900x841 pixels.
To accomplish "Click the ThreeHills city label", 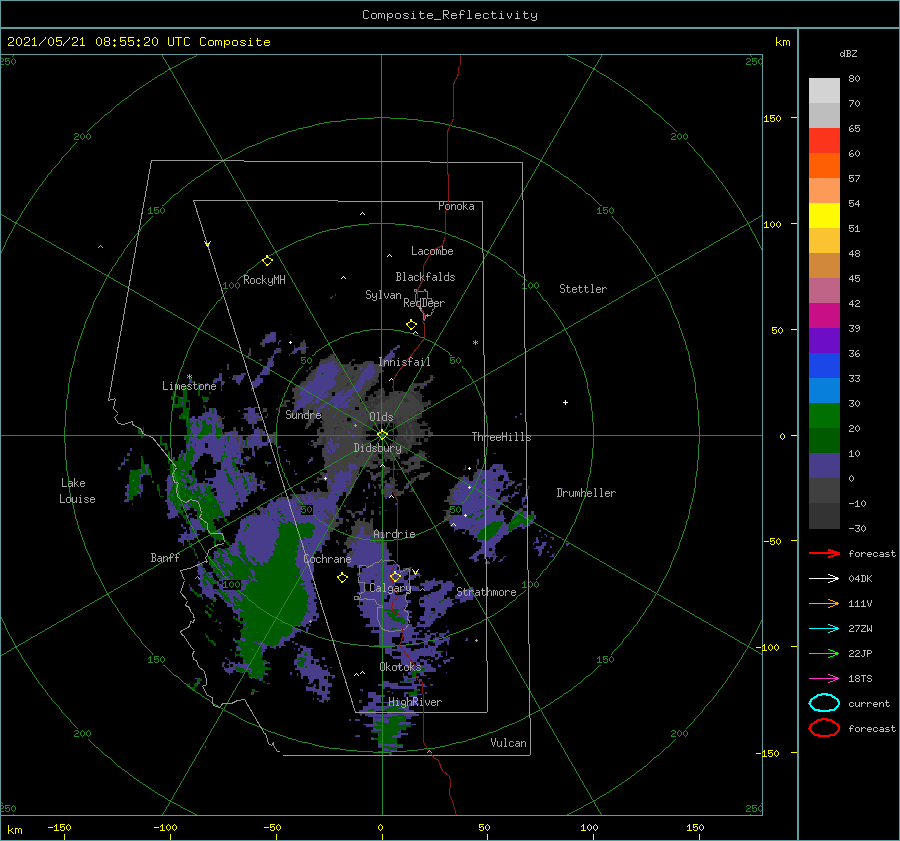I will (502, 437).
